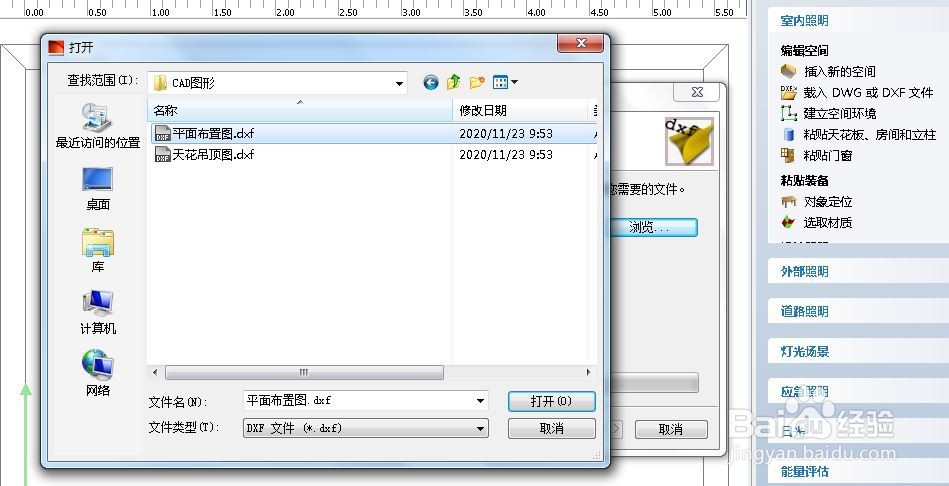The width and height of the screenshot is (949, 486).
Task: Create a new folder icon
Action: click(x=478, y=82)
